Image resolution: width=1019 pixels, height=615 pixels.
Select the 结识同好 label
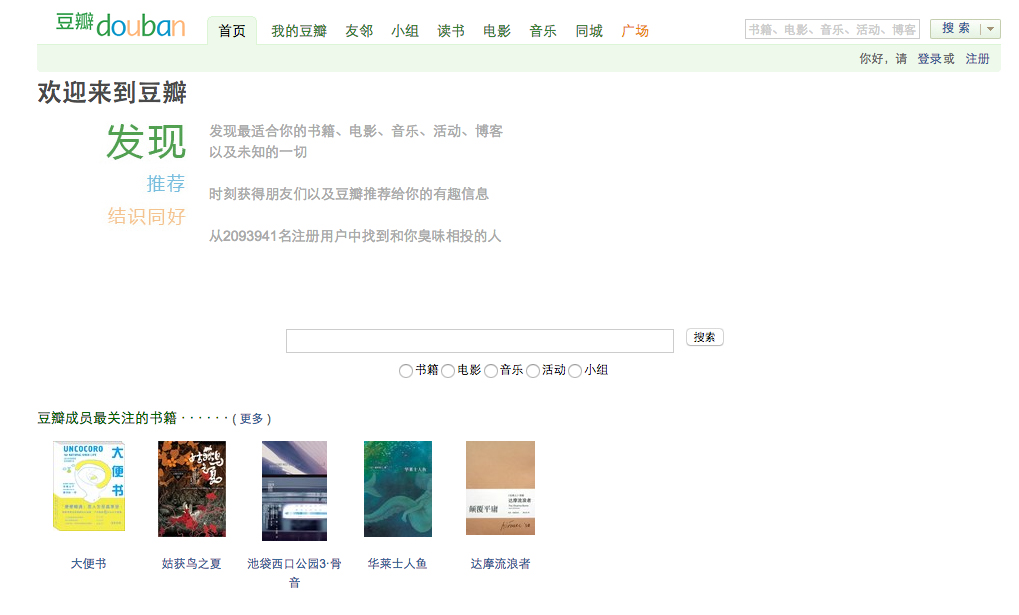point(147,216)
